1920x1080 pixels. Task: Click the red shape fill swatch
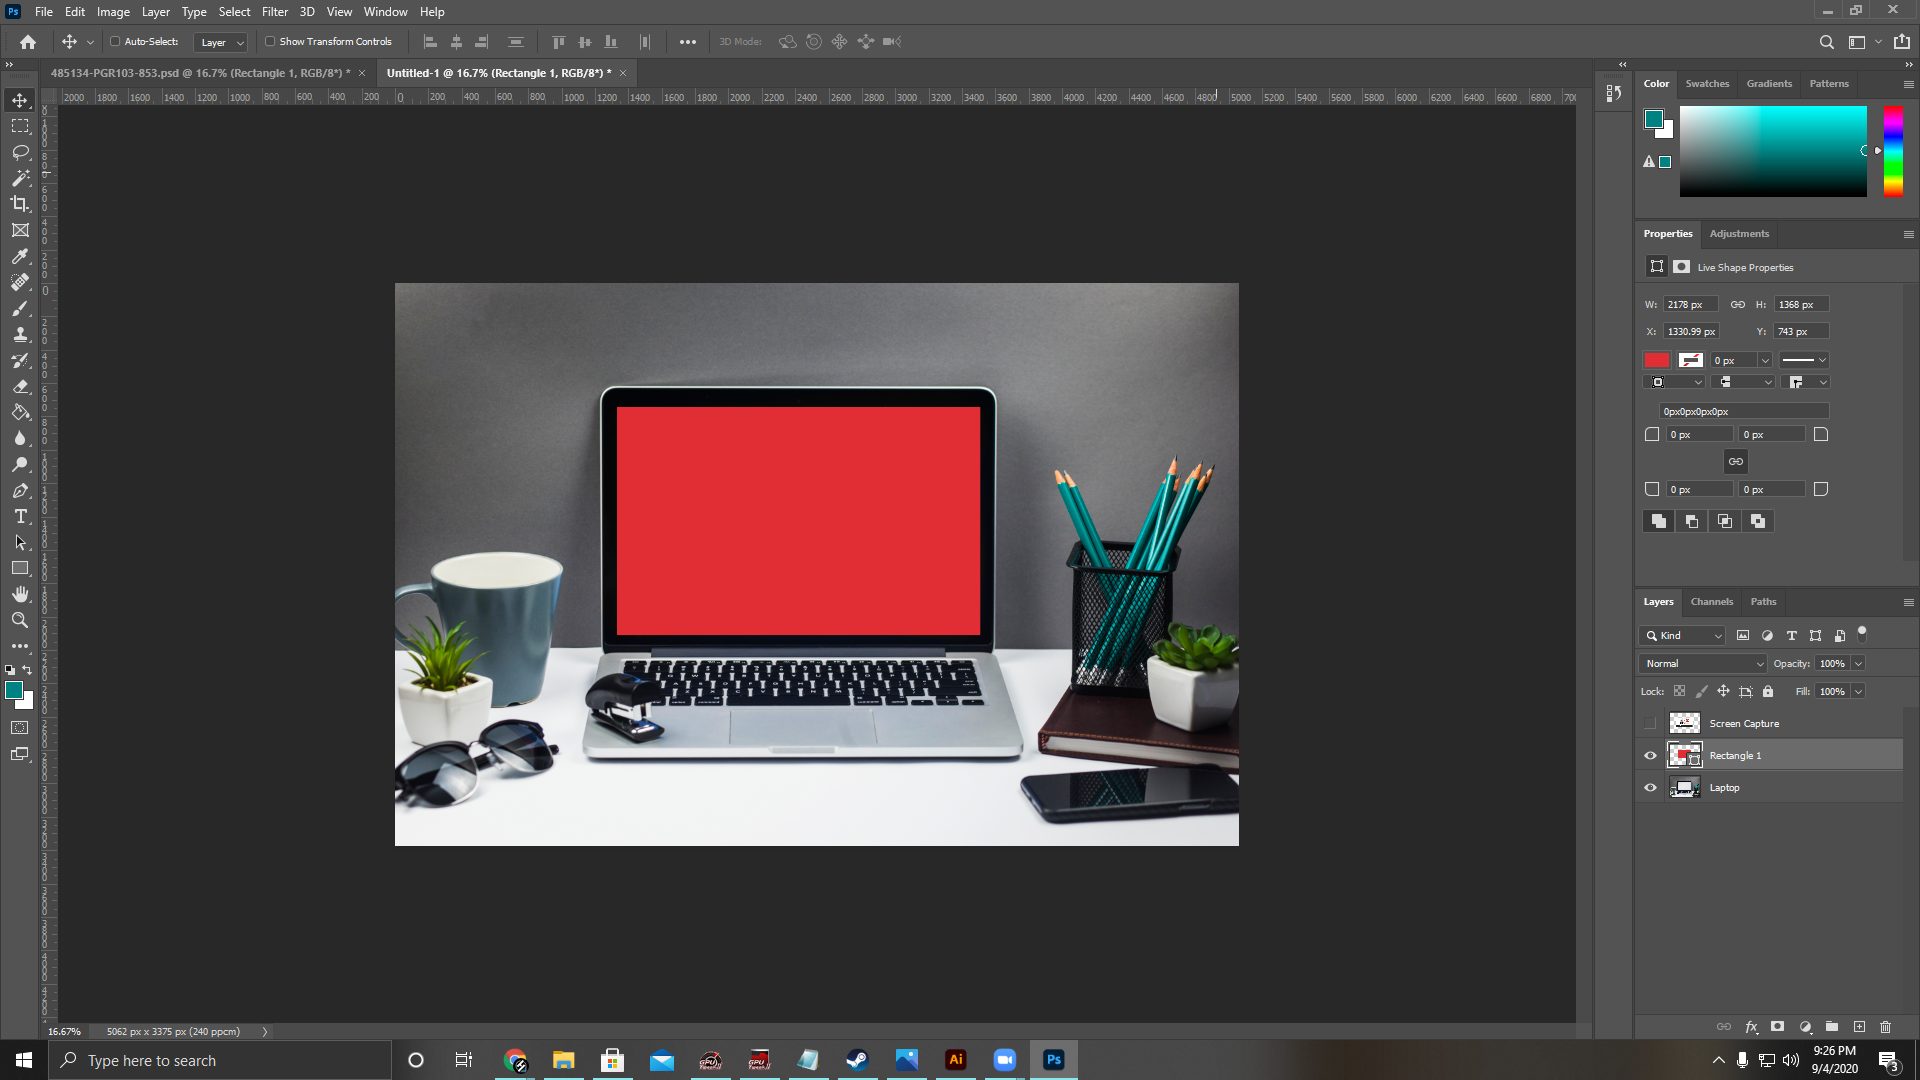[1657, 360]
